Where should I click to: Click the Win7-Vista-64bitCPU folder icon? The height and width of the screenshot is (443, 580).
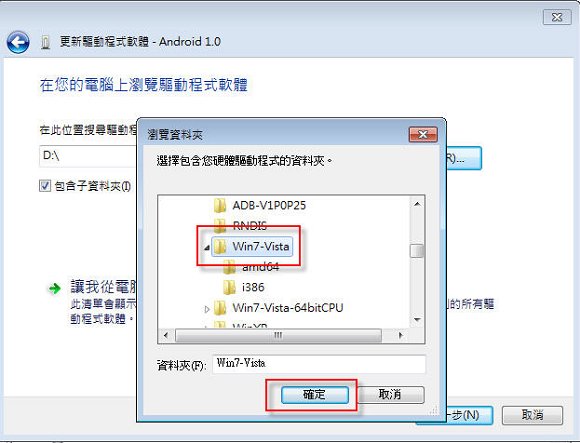tap(220, 308)
